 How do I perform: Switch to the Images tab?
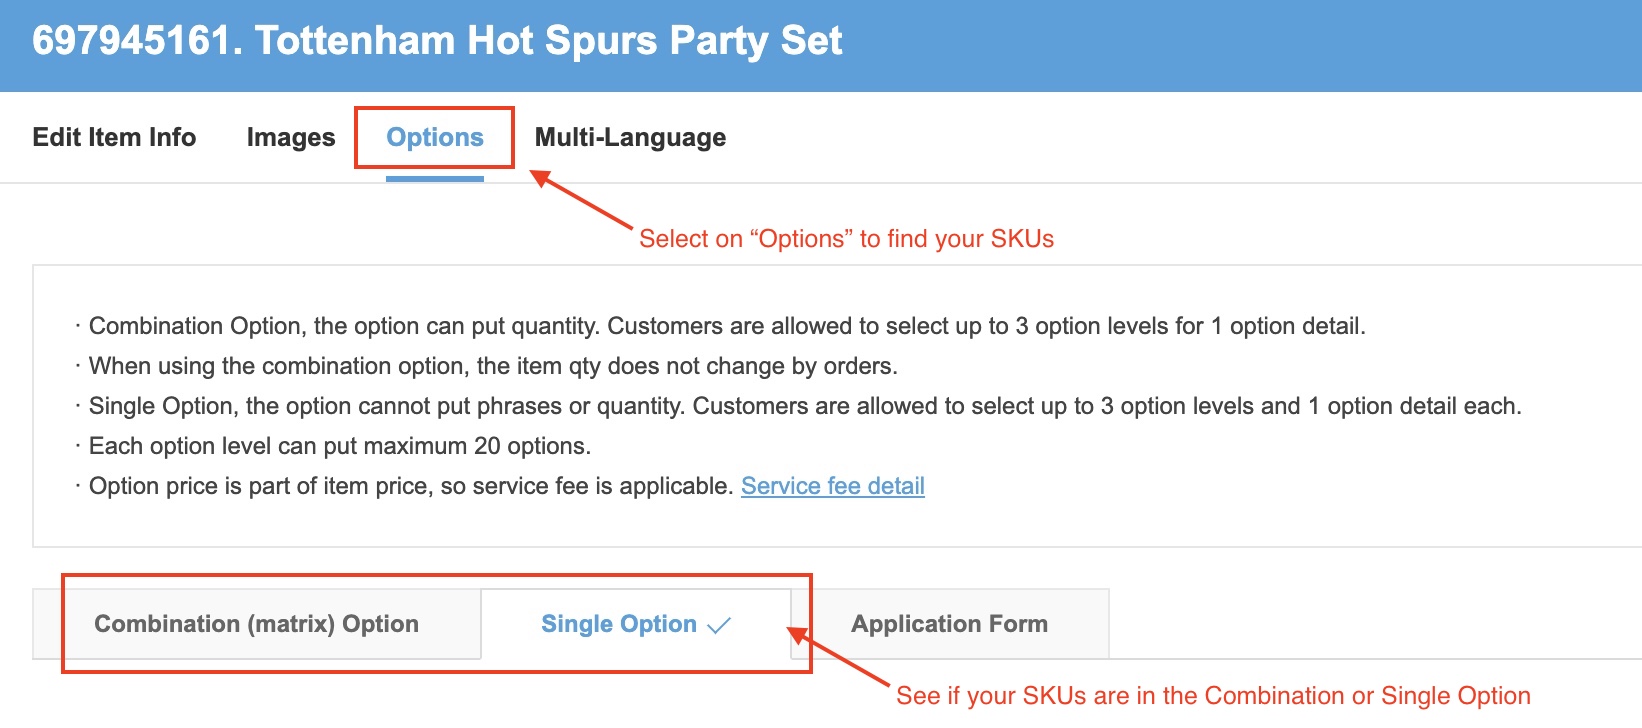(x=291, y=137)
